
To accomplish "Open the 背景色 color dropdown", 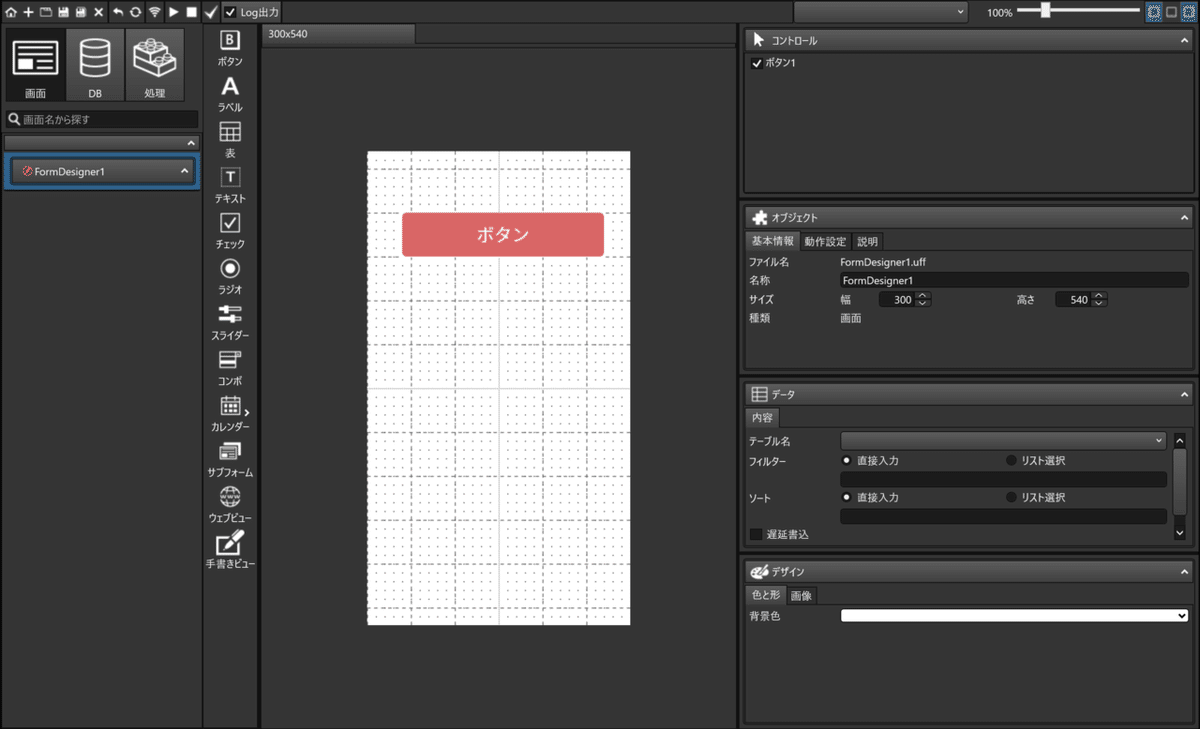I will (x=1014, y=616).
